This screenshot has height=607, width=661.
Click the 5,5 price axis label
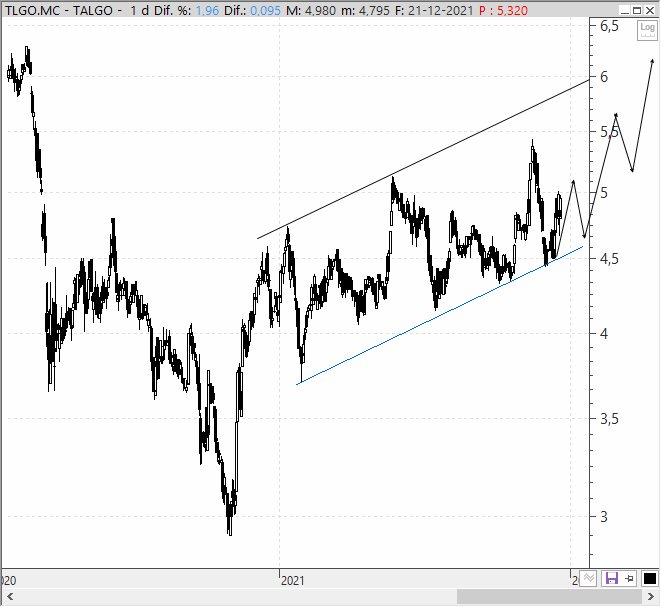[x=609, y=132]
